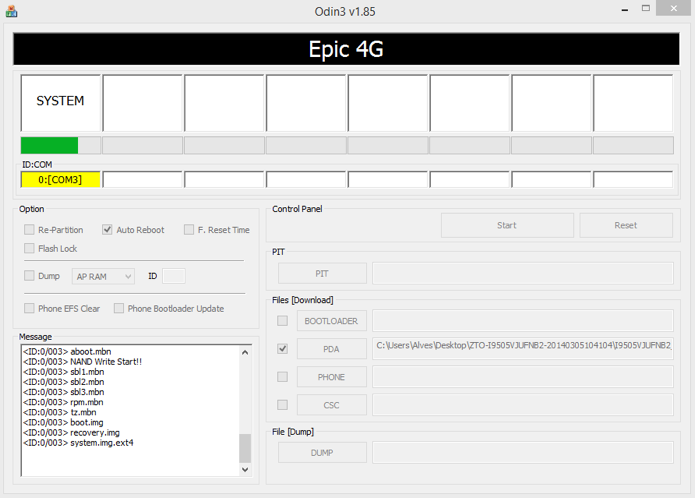
Task: Enable the Re-Partition checkbox
Action: click(x=29, y=230)
